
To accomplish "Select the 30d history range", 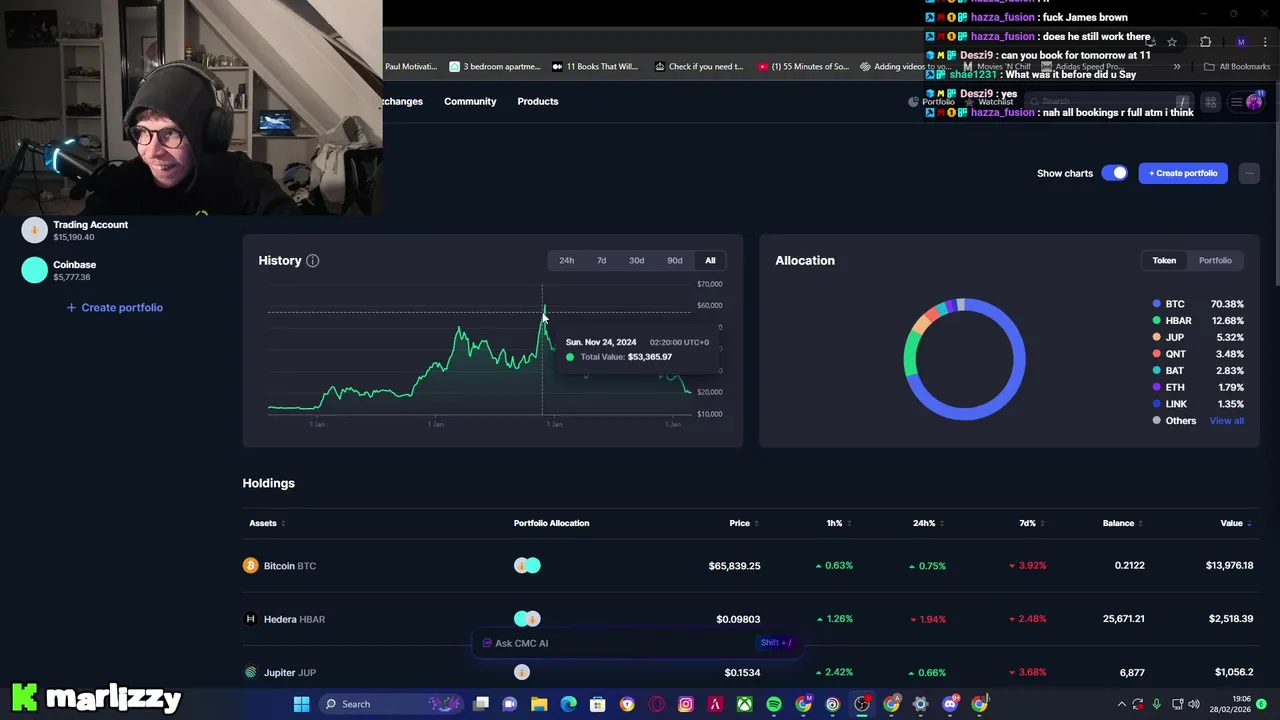I will (x=636, y=260).
